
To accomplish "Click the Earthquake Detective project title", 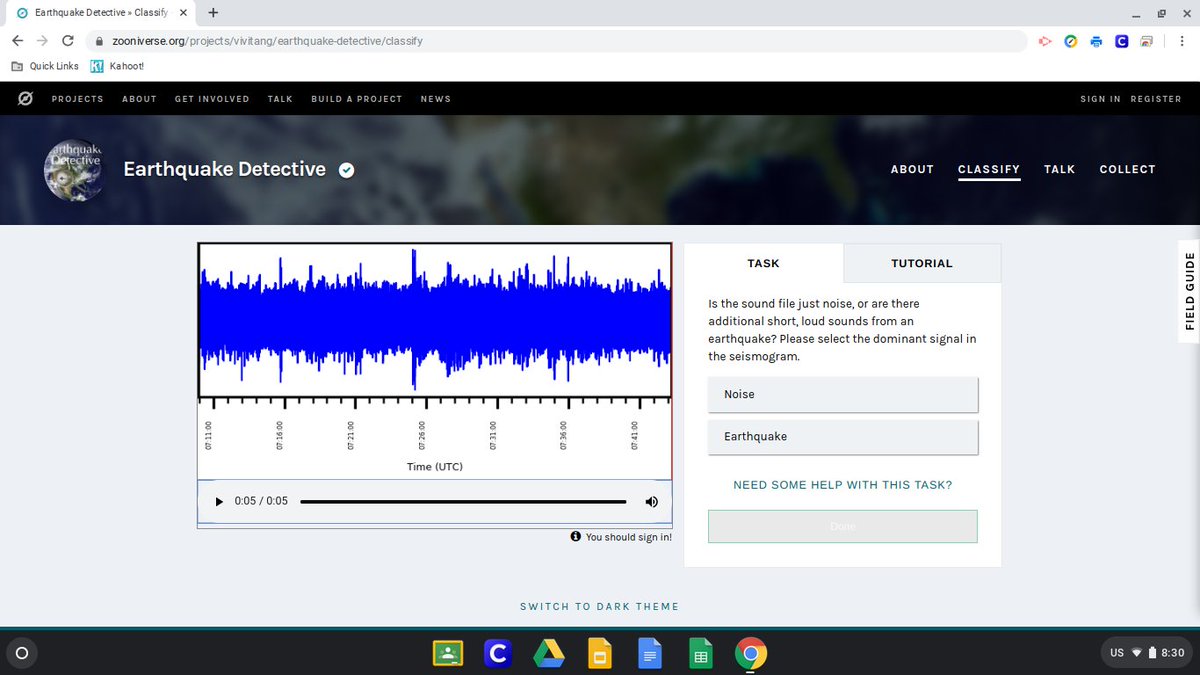I will tap(224, 169).
